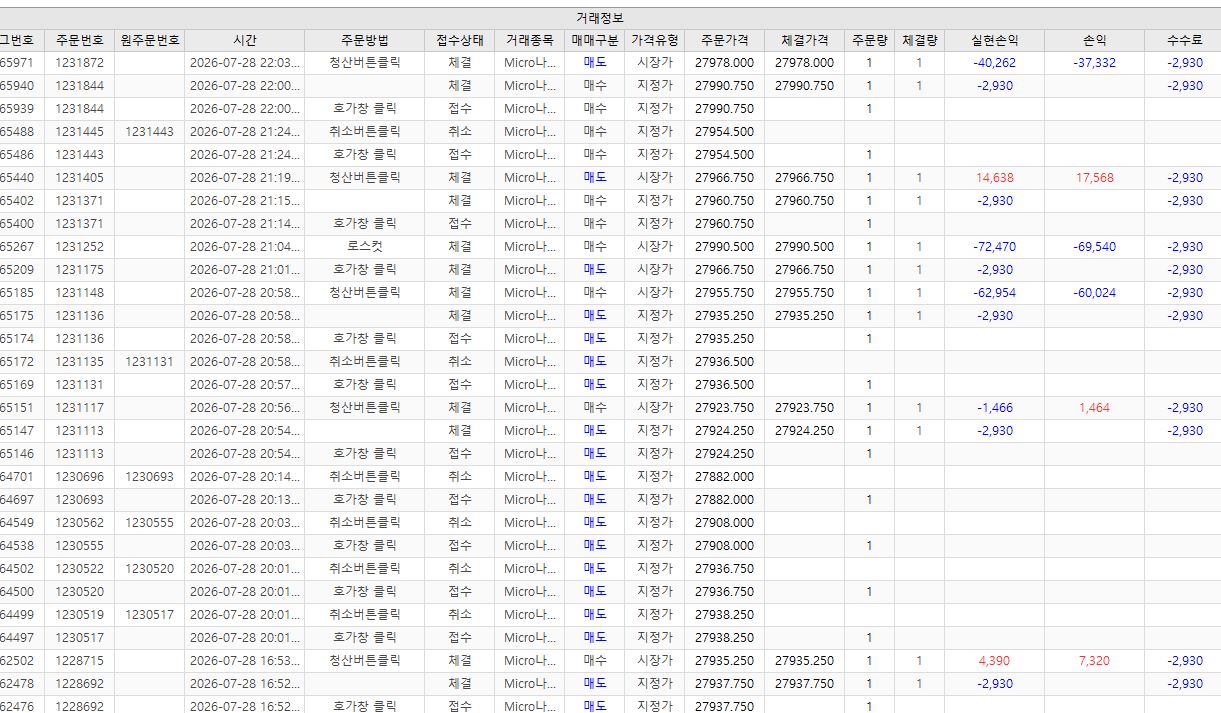Screen dimensions: 1221x713
Task: Select row number 64500
Action: 16,592
